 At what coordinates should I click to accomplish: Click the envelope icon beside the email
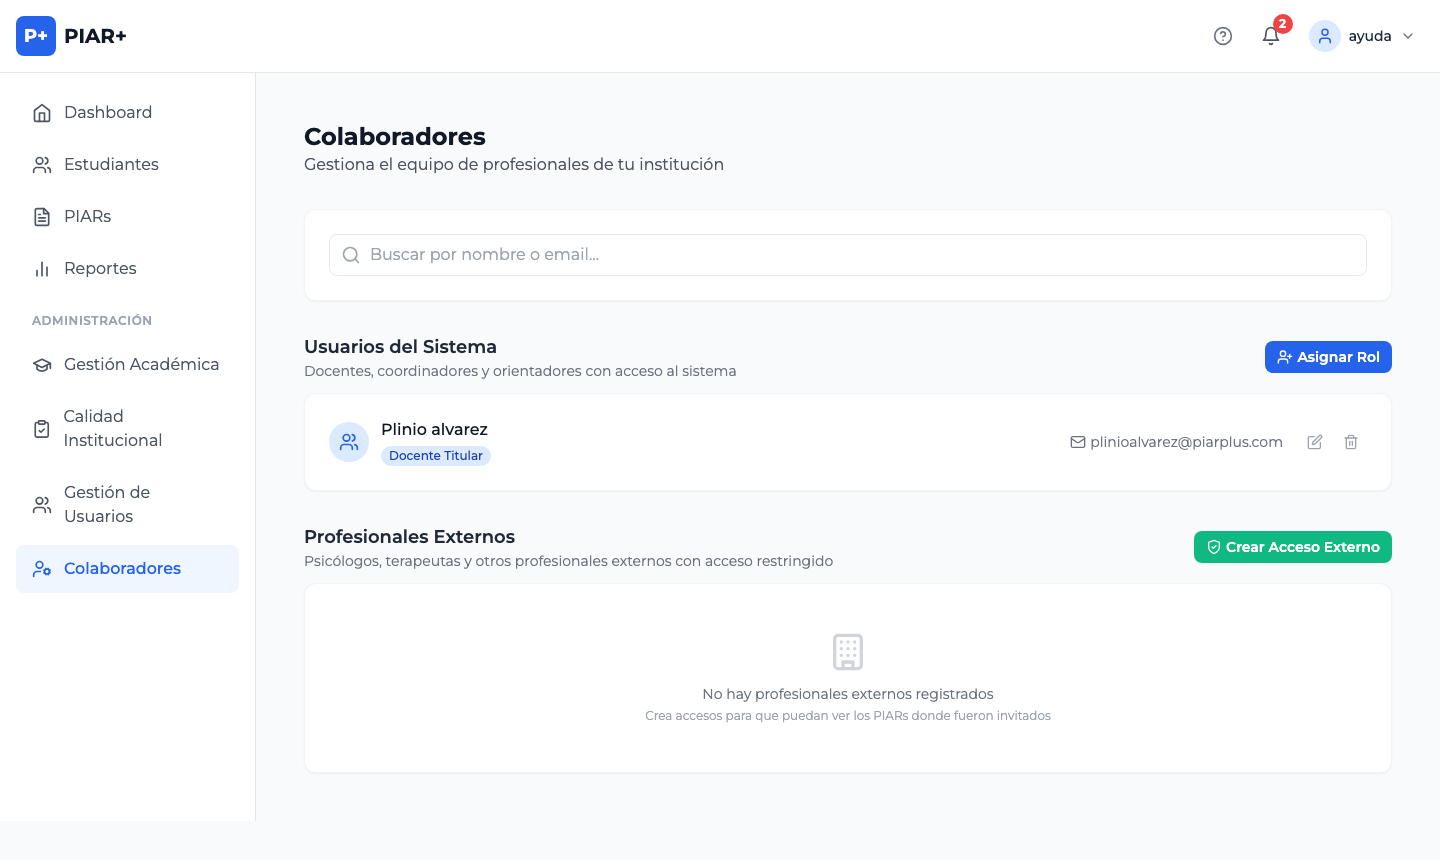(x=1078, y=442)
